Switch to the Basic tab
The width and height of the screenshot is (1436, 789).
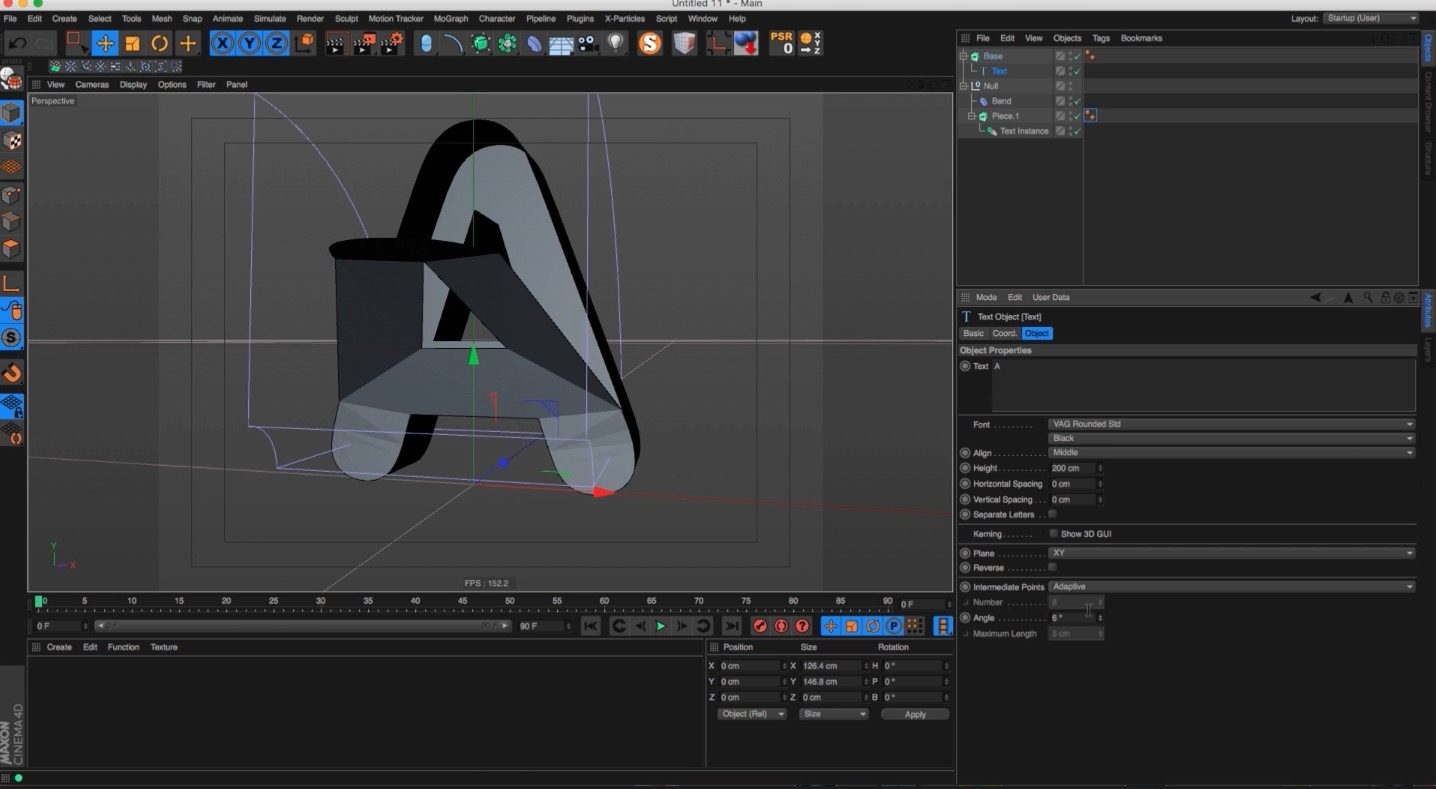973,333
